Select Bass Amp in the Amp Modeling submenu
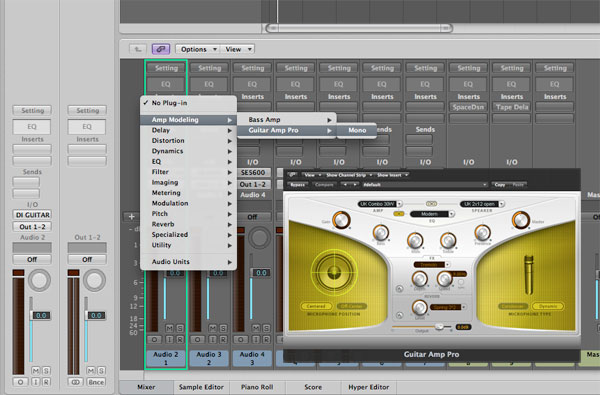This screenshot has height=395, width=600. point(287,120)
